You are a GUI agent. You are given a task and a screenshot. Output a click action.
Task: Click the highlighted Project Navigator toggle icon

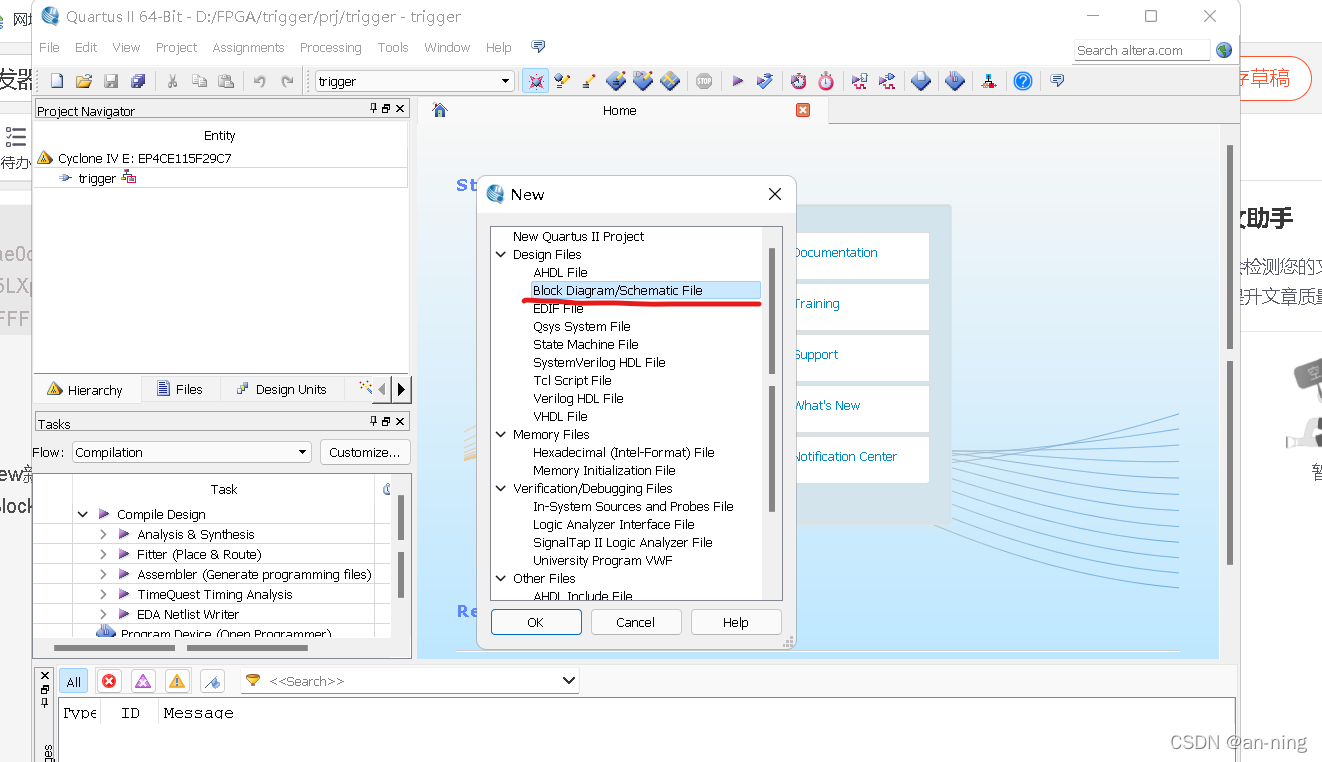tap(536, 81)
